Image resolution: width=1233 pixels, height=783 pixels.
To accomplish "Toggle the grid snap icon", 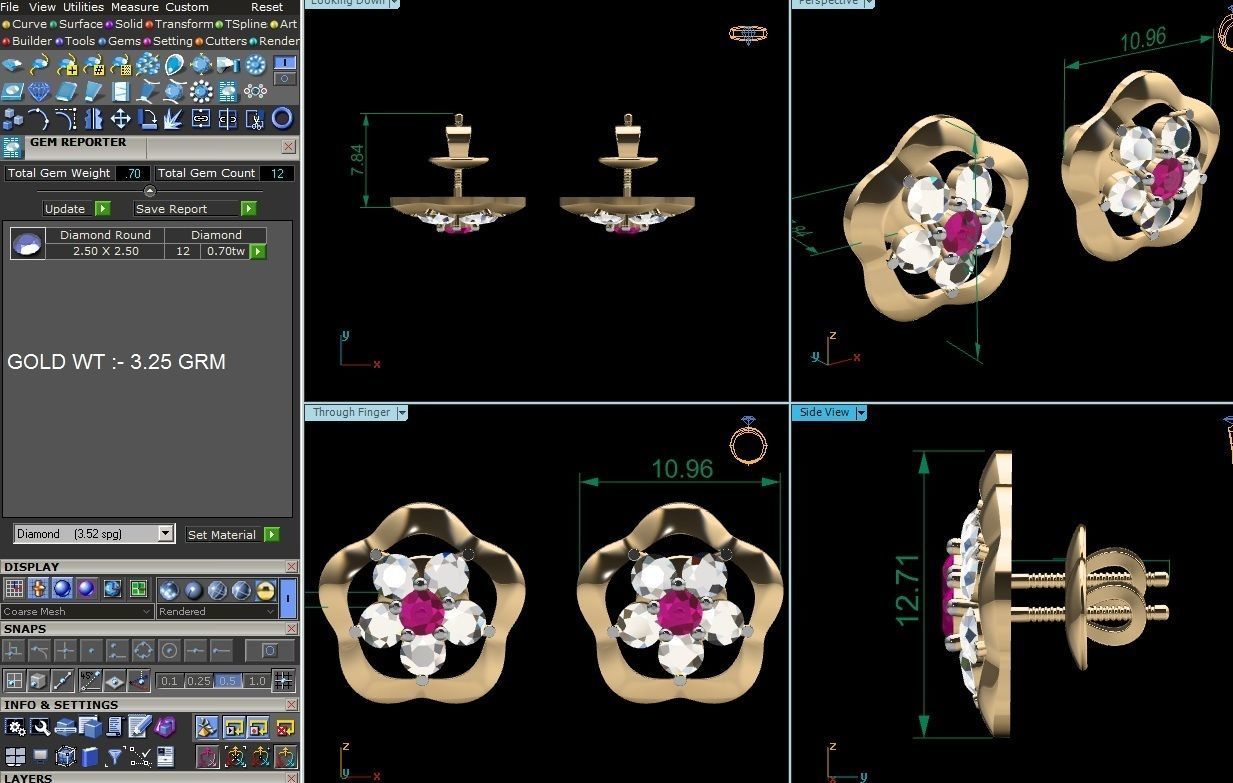I will tap(283, 681).
